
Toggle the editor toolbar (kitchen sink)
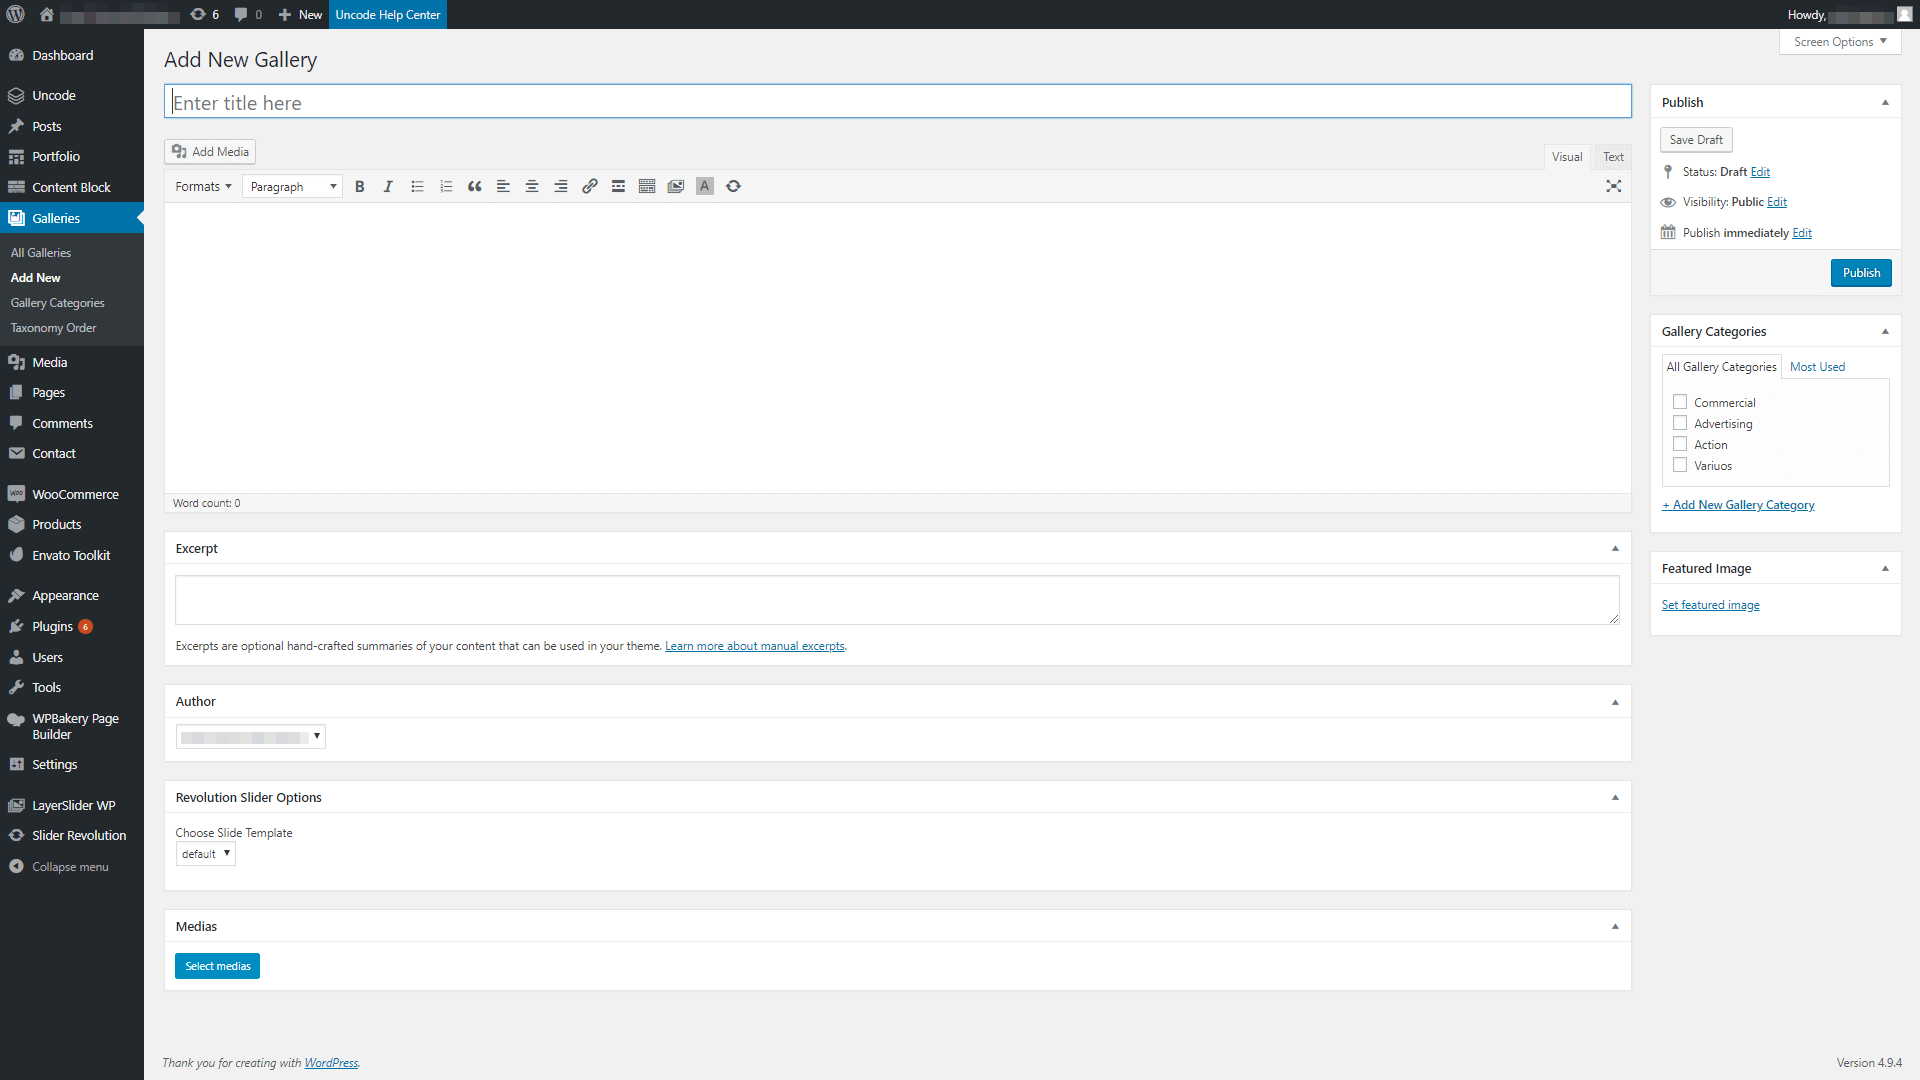[x=647, y=186]
